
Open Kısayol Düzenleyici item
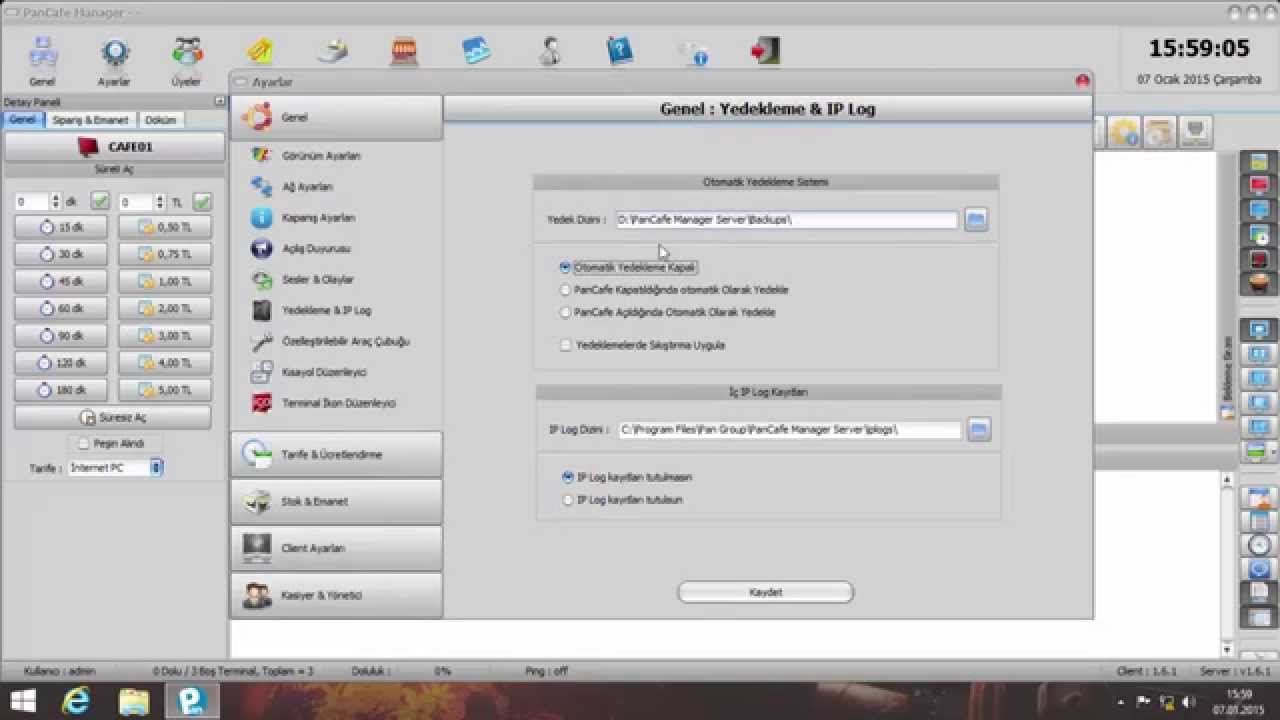coord(323,372)
